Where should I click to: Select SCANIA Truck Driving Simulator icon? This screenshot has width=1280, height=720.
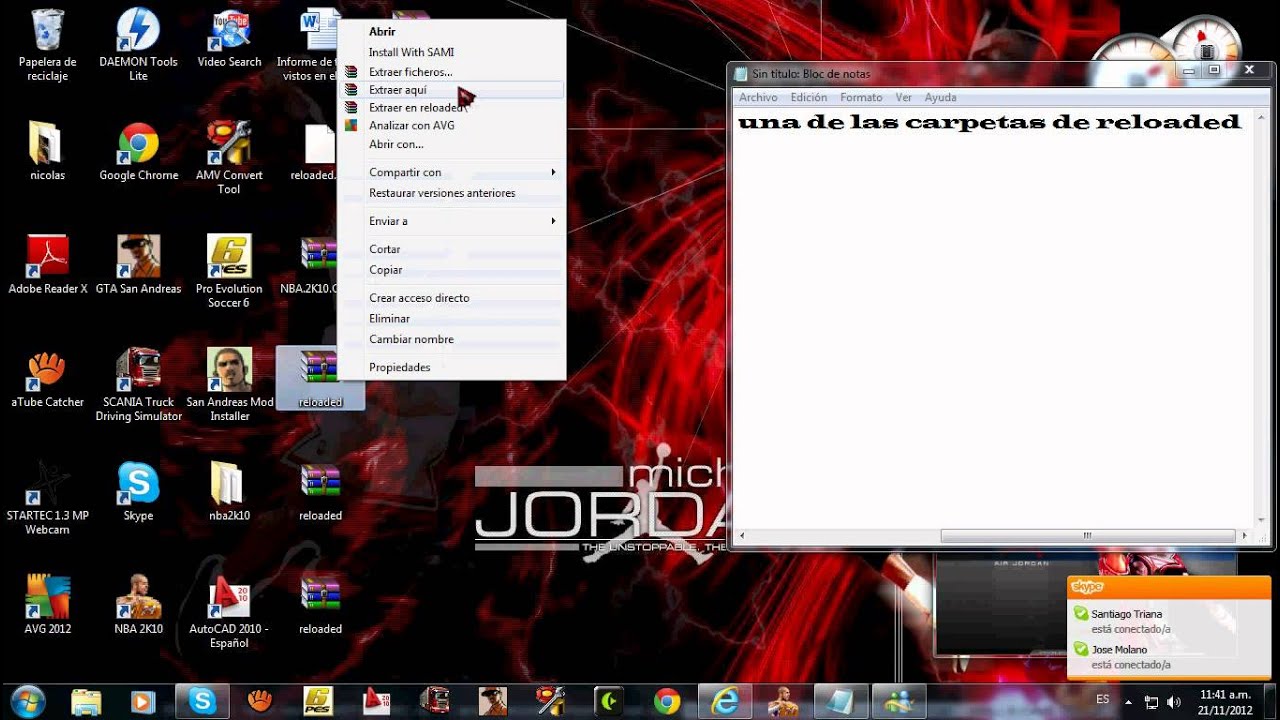(138, 386)
